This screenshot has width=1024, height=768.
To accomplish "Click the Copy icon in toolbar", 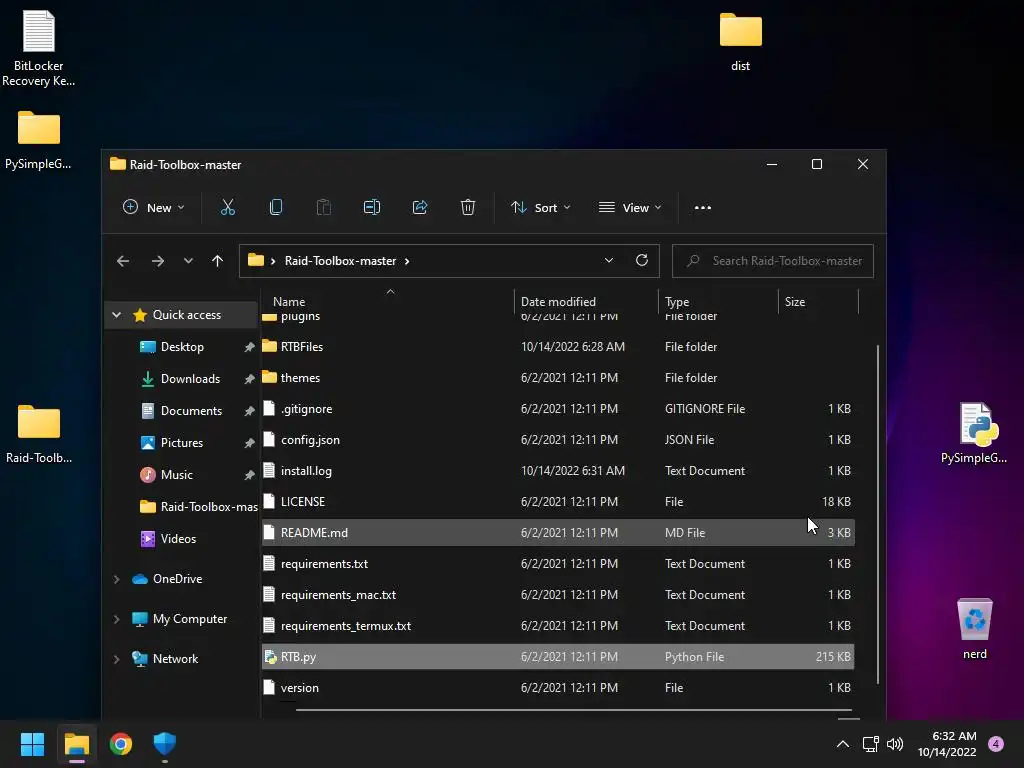I will [x=276, y=208].
